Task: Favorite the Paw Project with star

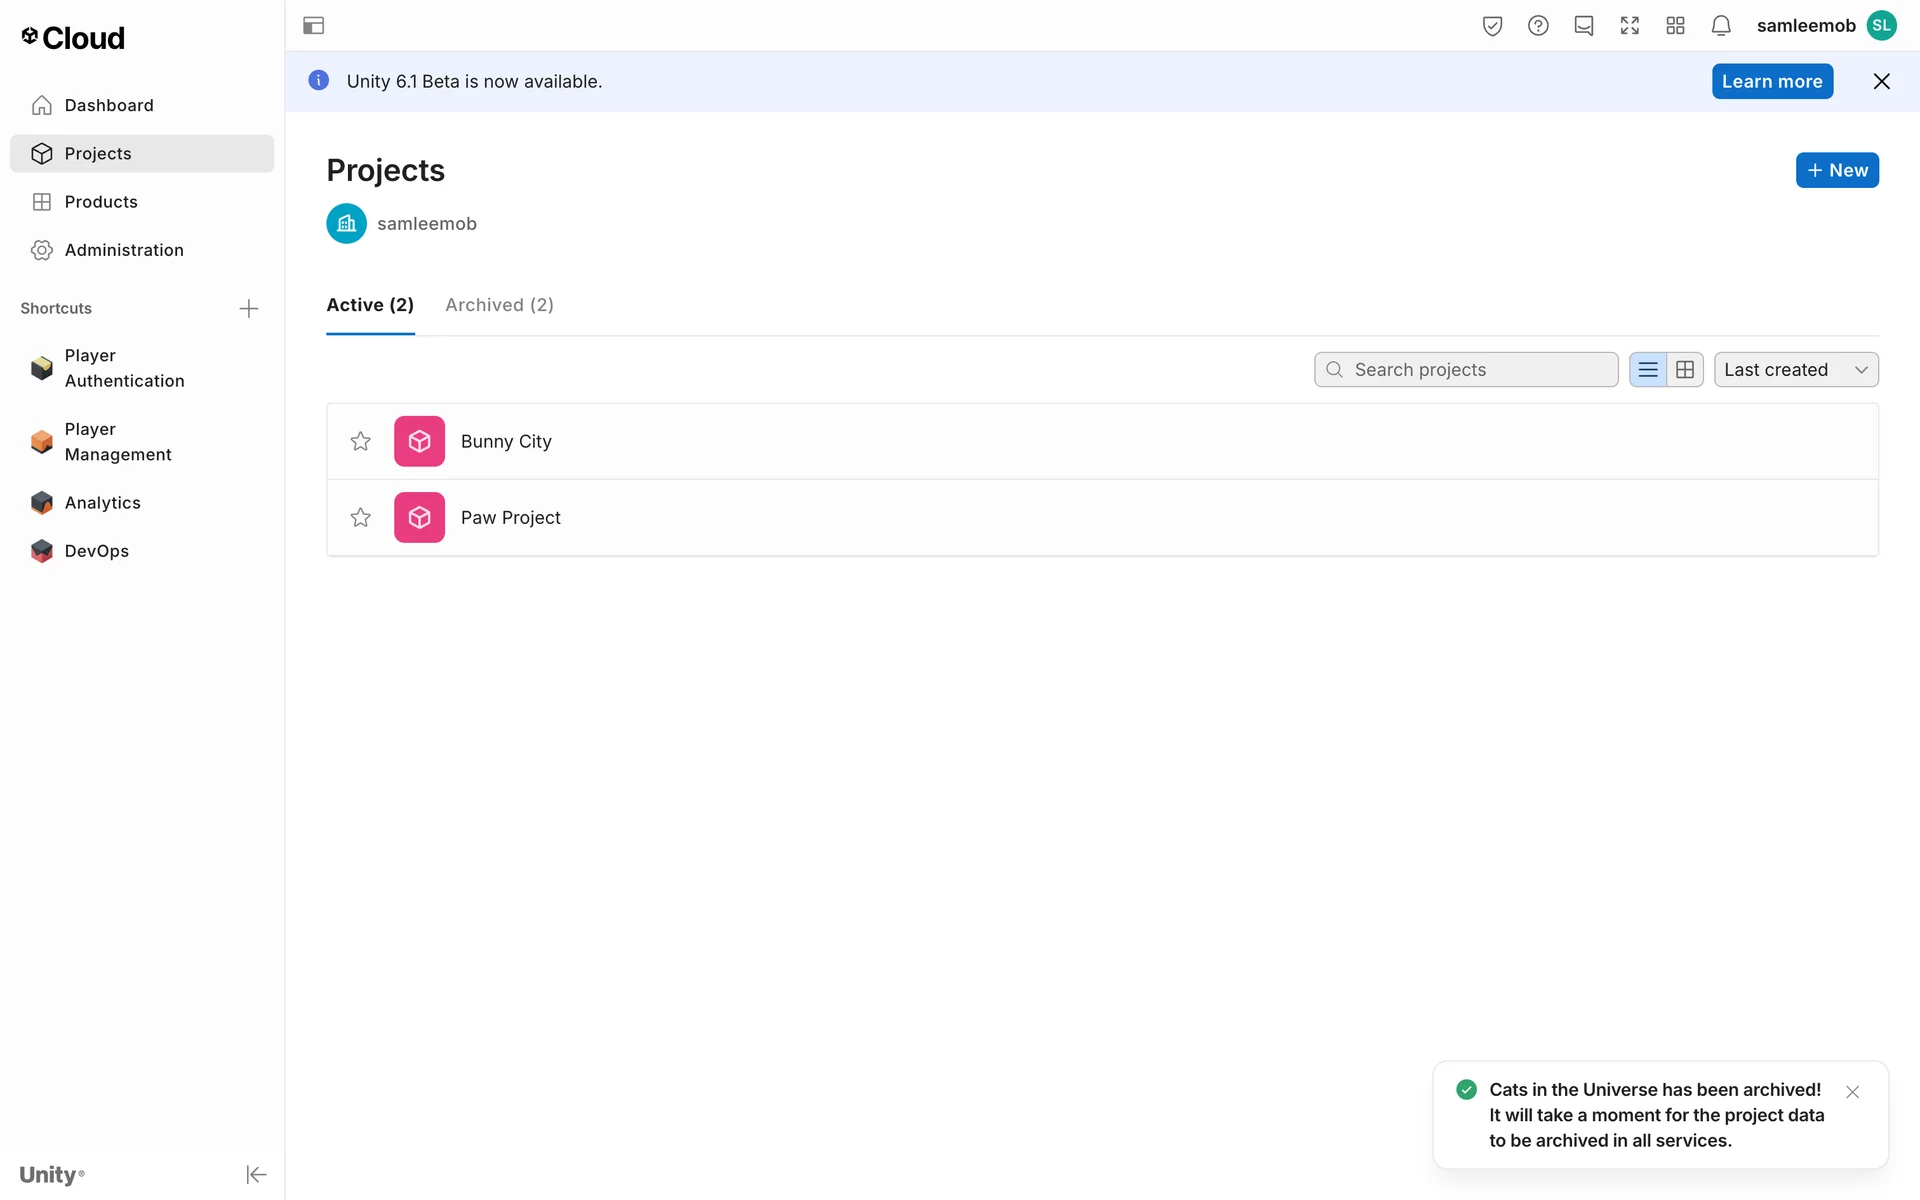Action: pyautogui.click(x=360, y=517)
